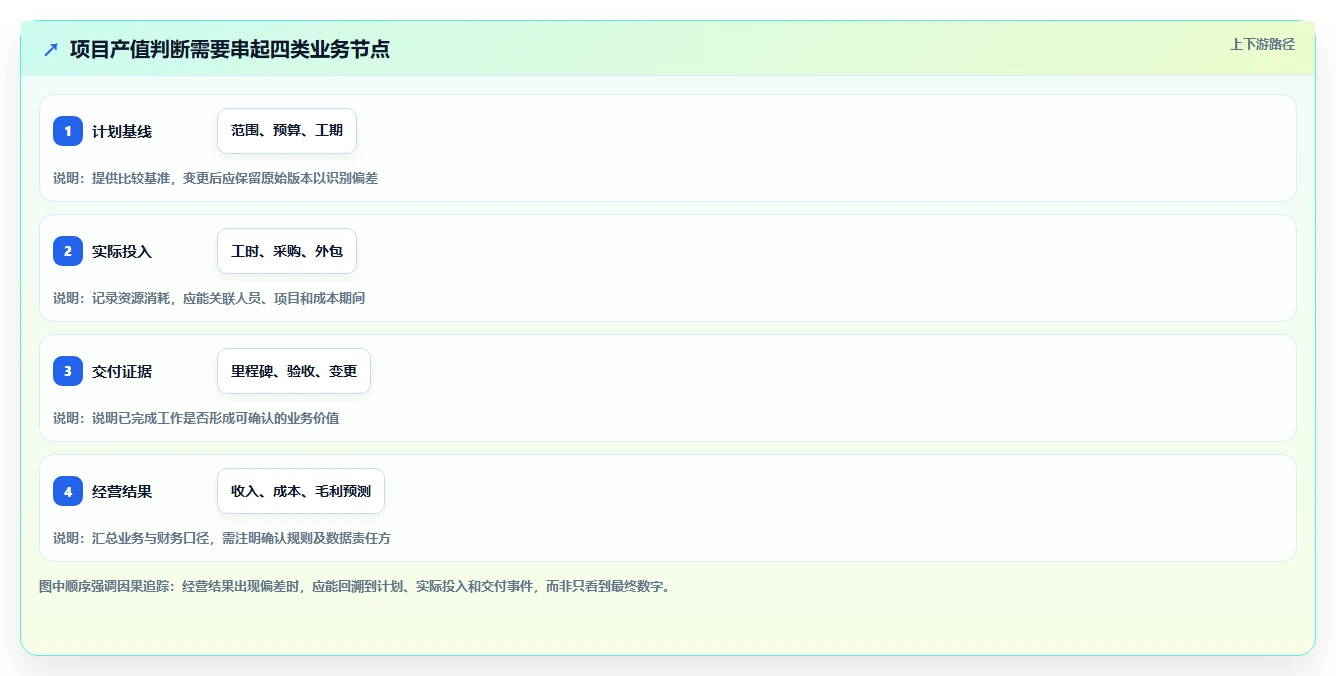The image size is (1336, 676).
Task: Click the 经营结果 node label
Action: coord(122,491)
